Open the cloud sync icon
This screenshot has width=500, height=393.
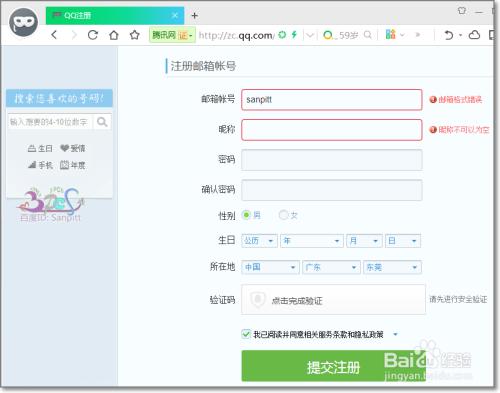tap(474, 35)
